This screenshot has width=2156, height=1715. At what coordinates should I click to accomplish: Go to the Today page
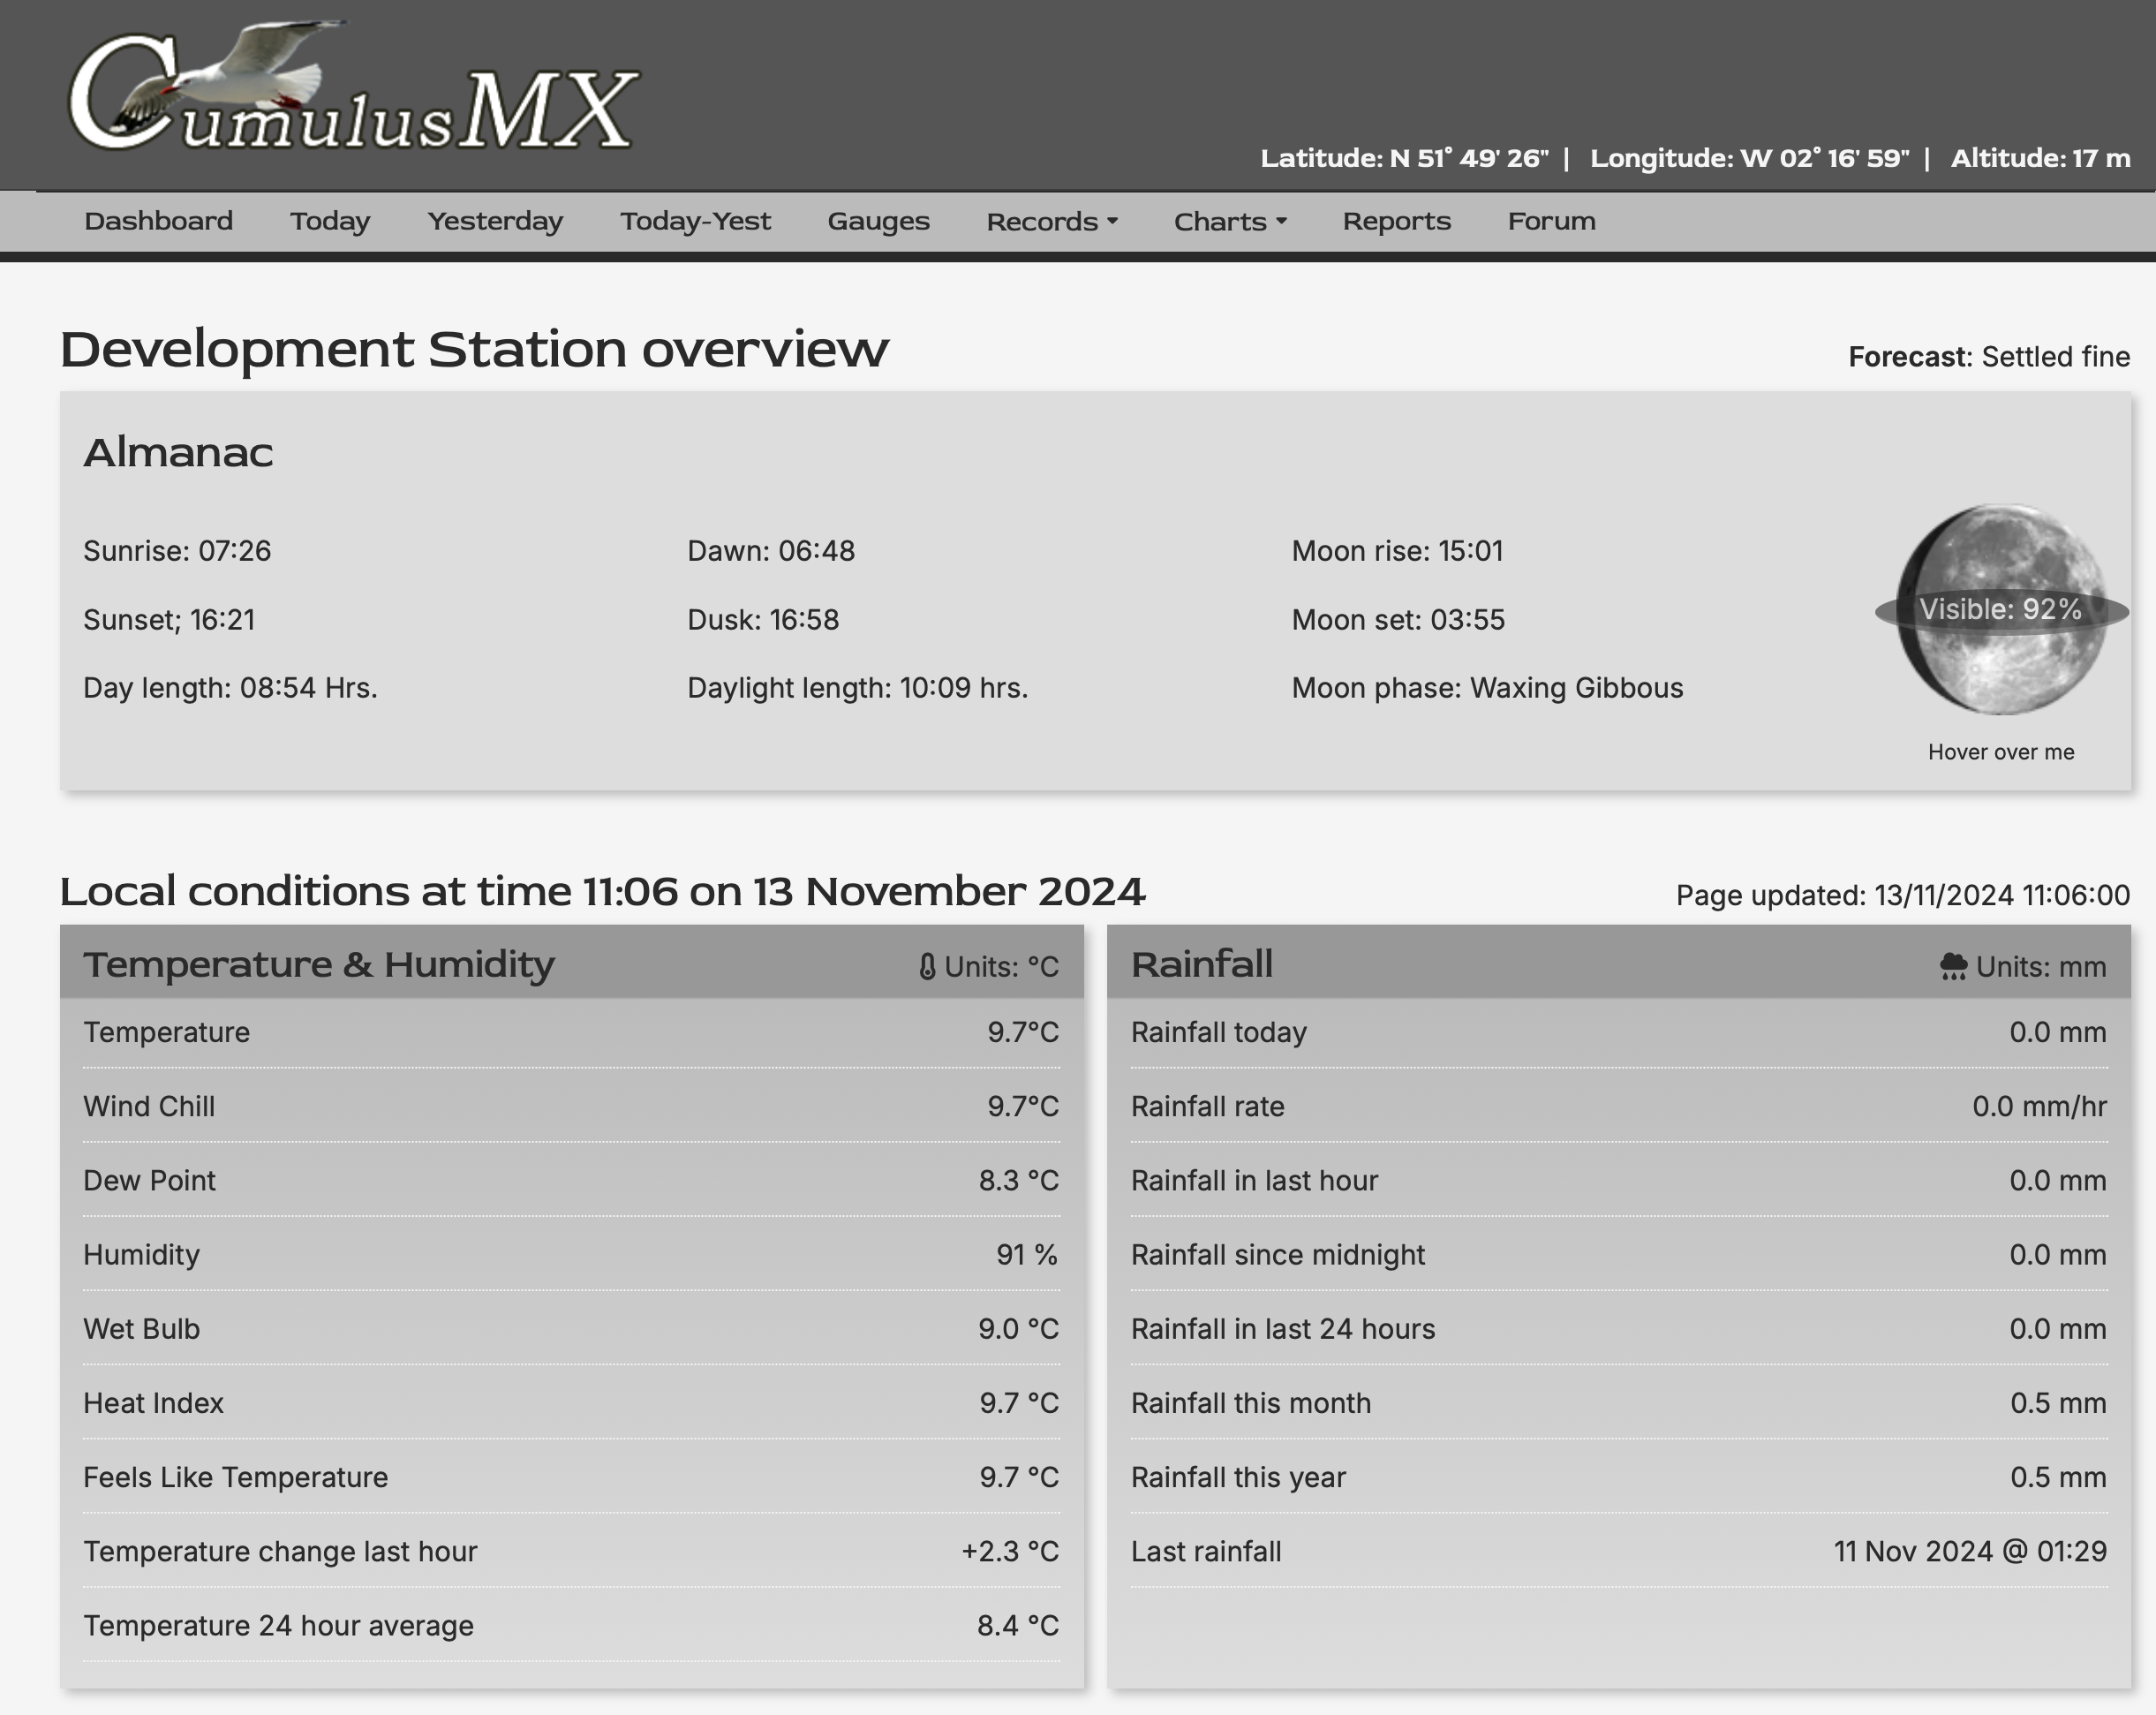coord(330,221)
